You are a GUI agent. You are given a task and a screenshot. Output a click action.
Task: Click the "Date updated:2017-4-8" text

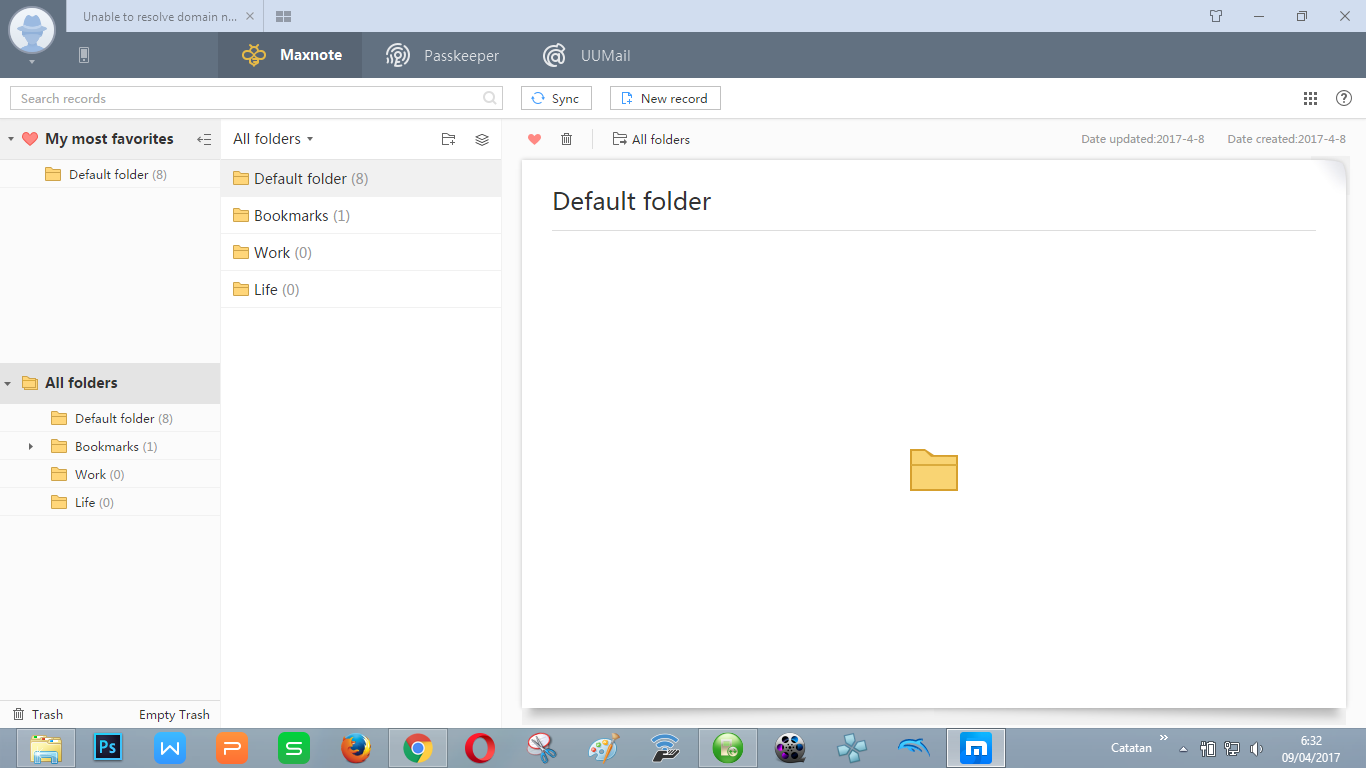pyautogui.click(x=1142, y=139)
